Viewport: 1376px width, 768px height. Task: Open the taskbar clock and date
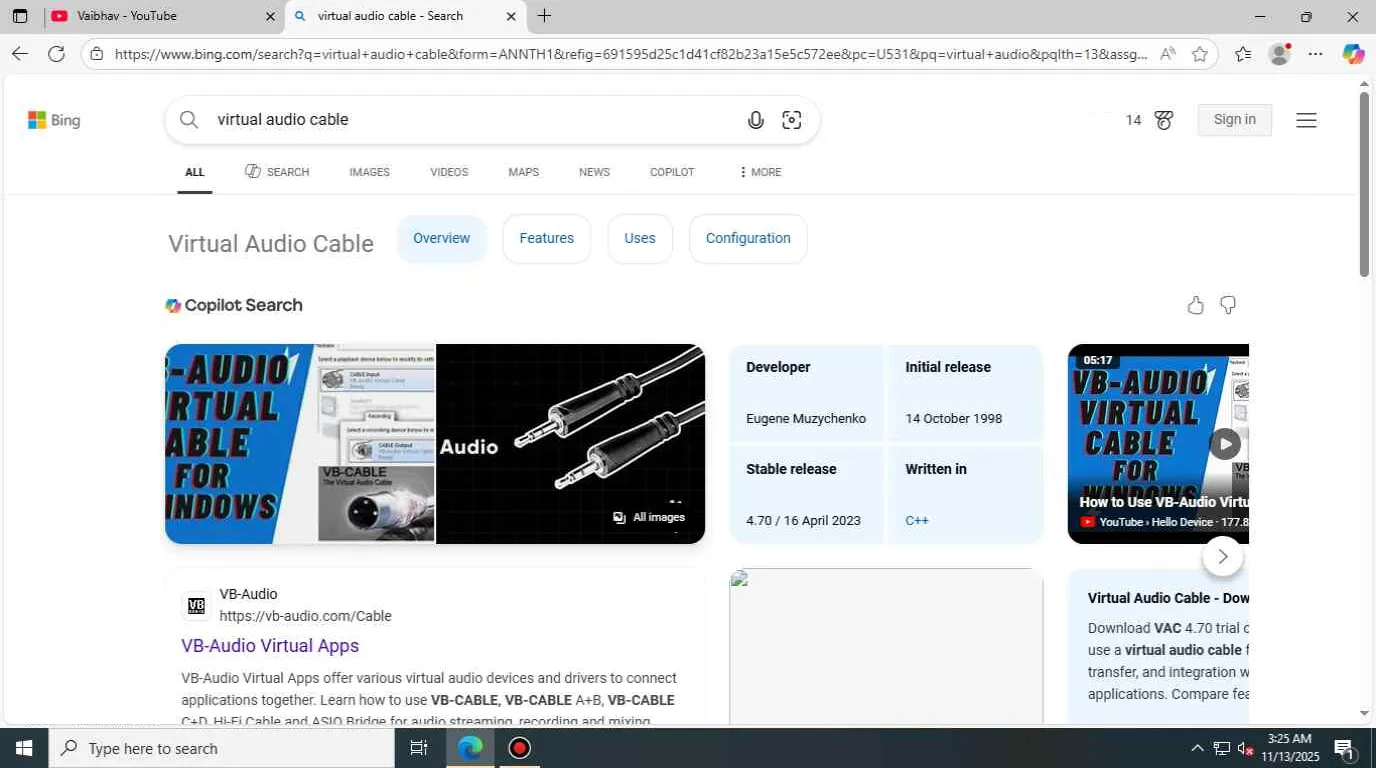coord(1290,748)
